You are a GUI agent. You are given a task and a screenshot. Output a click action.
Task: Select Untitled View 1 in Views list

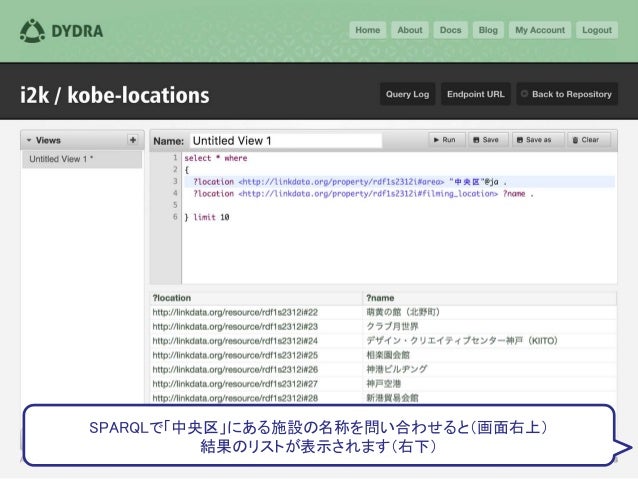click(x=61, y=159)
